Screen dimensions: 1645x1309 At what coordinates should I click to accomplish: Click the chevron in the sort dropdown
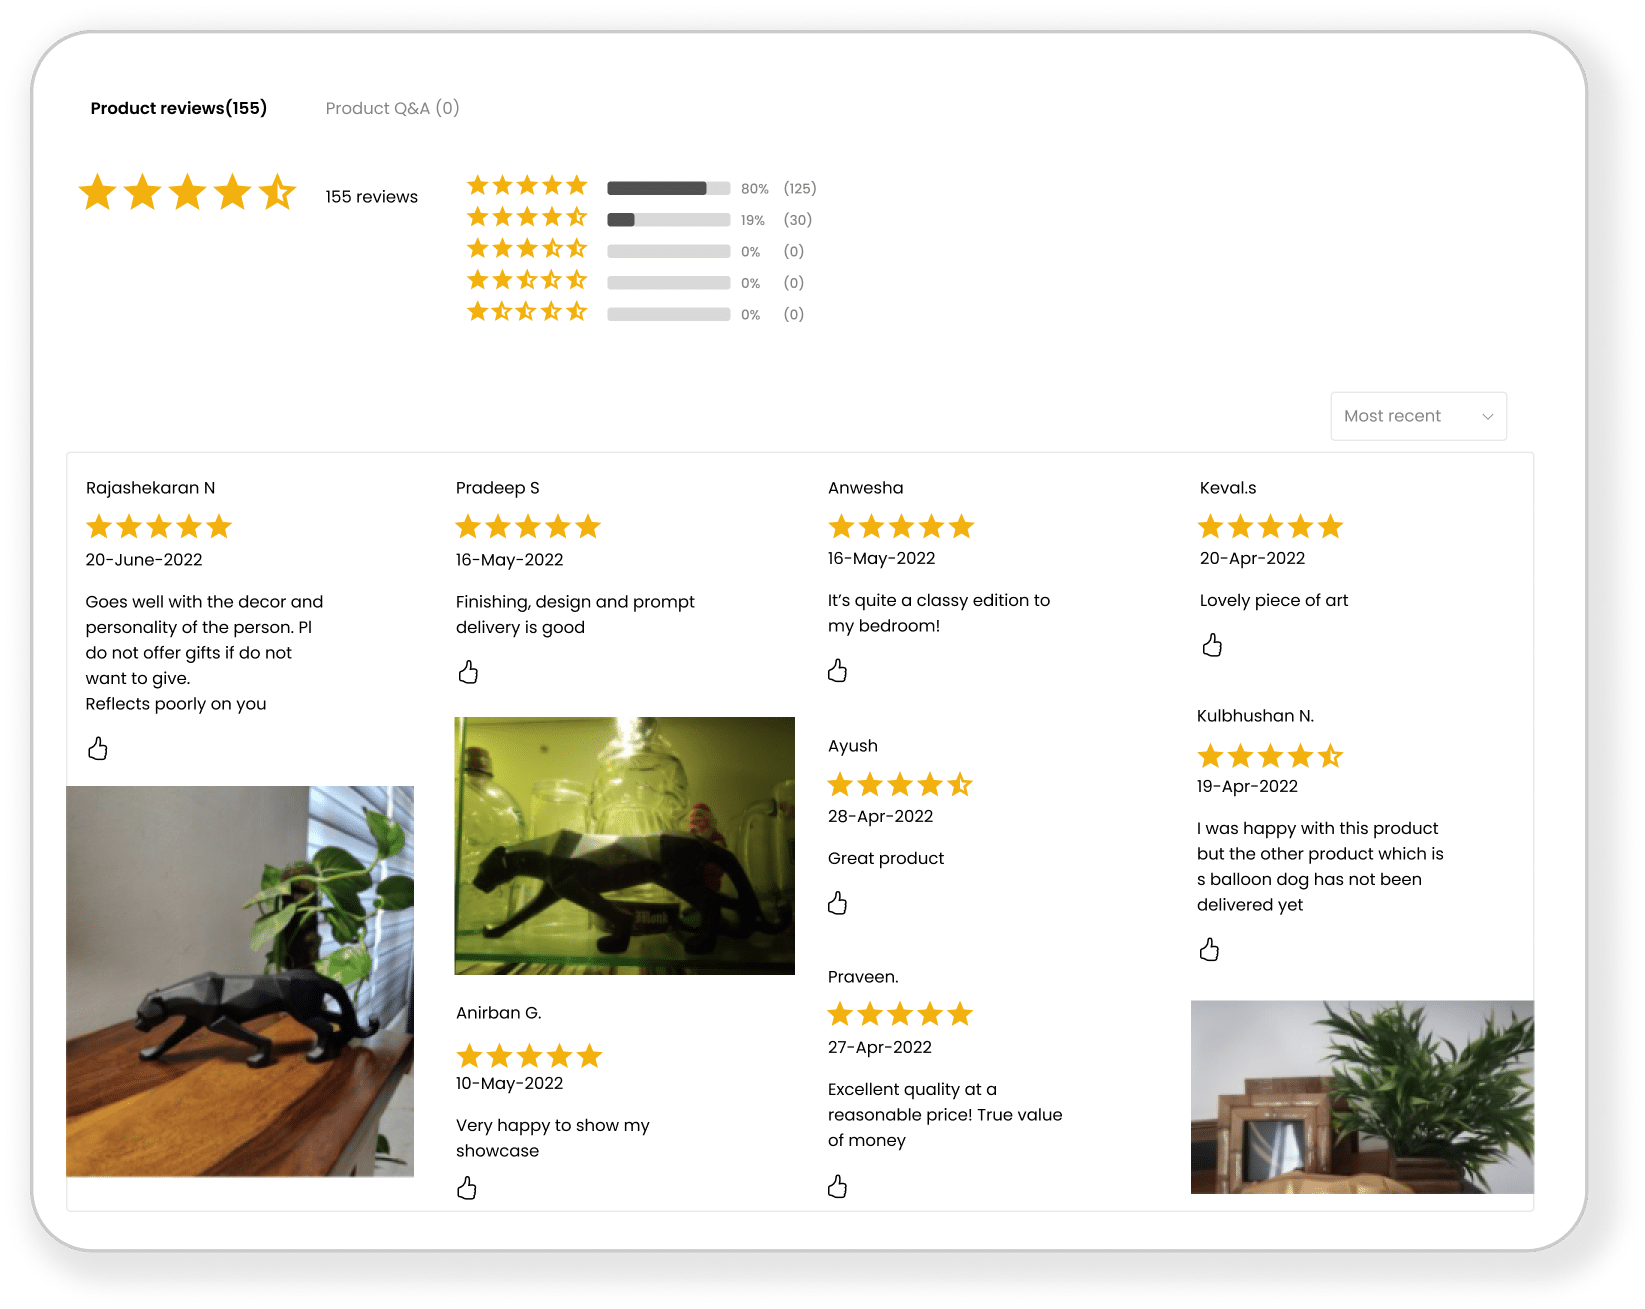[x=1487, y=417]
